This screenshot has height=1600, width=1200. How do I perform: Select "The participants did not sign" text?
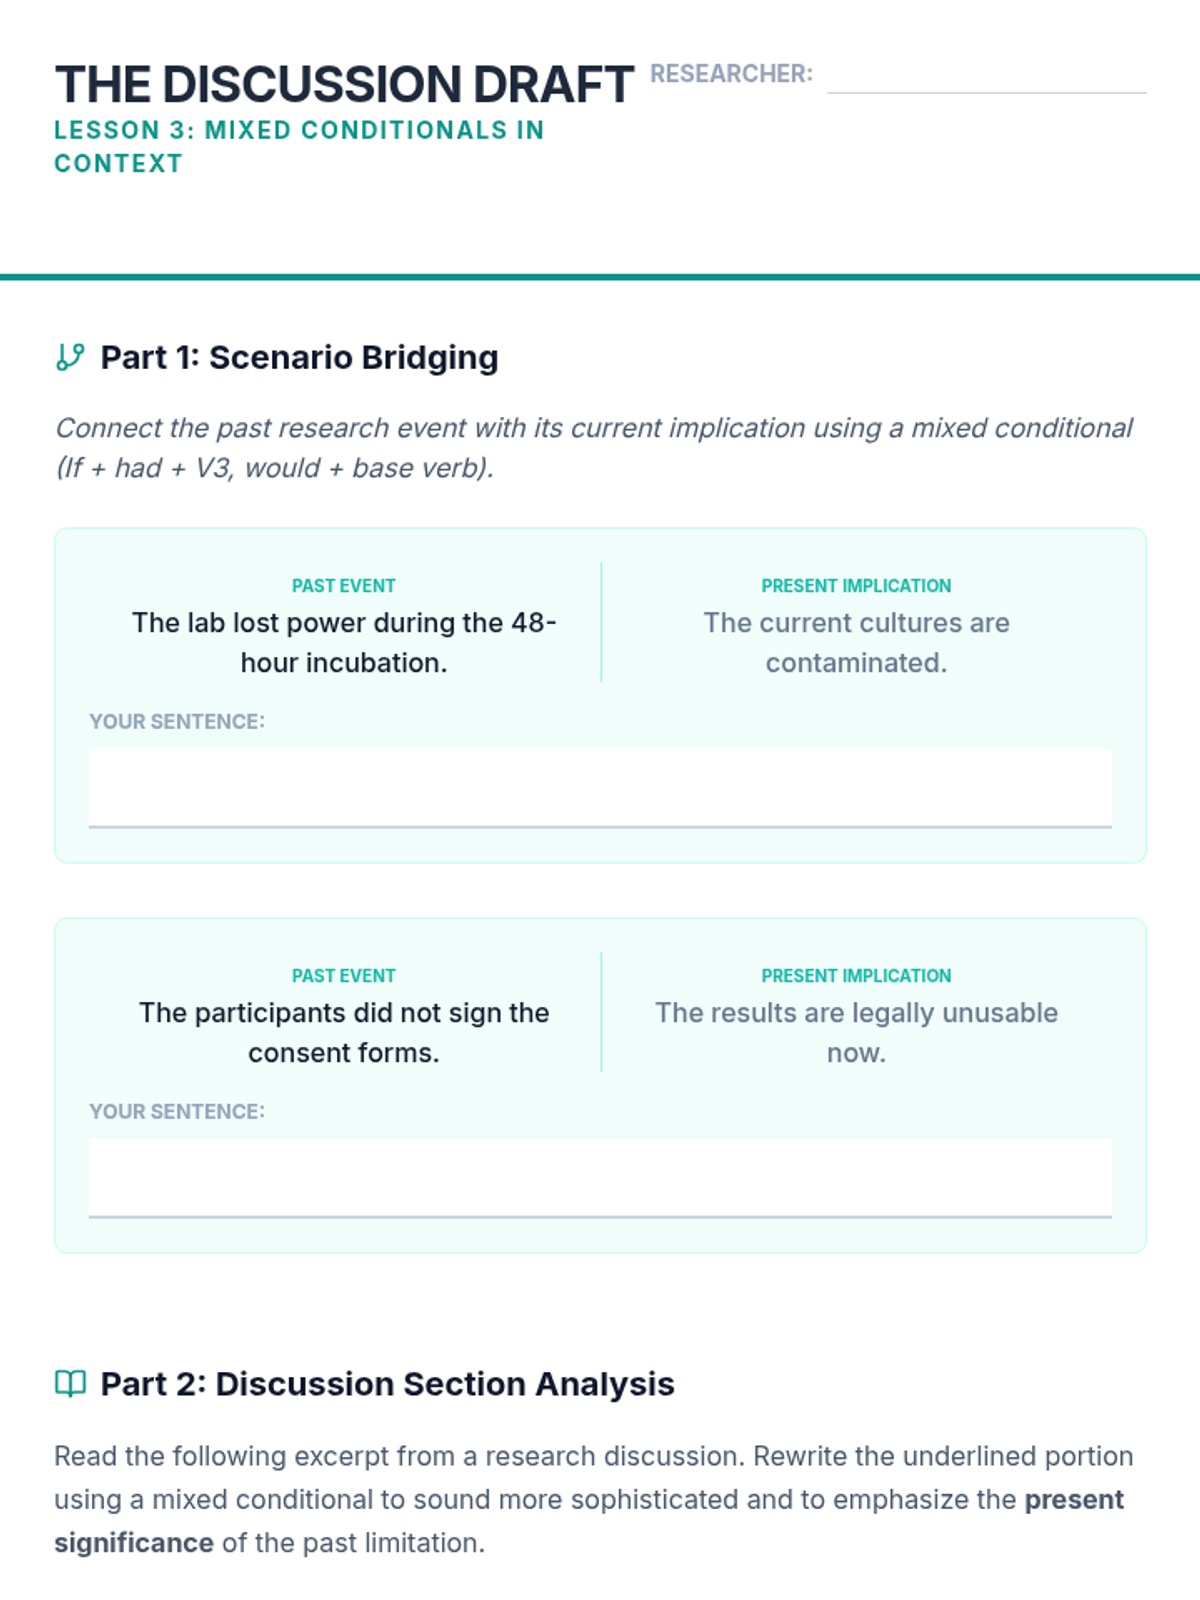(x=343, y=1032)
